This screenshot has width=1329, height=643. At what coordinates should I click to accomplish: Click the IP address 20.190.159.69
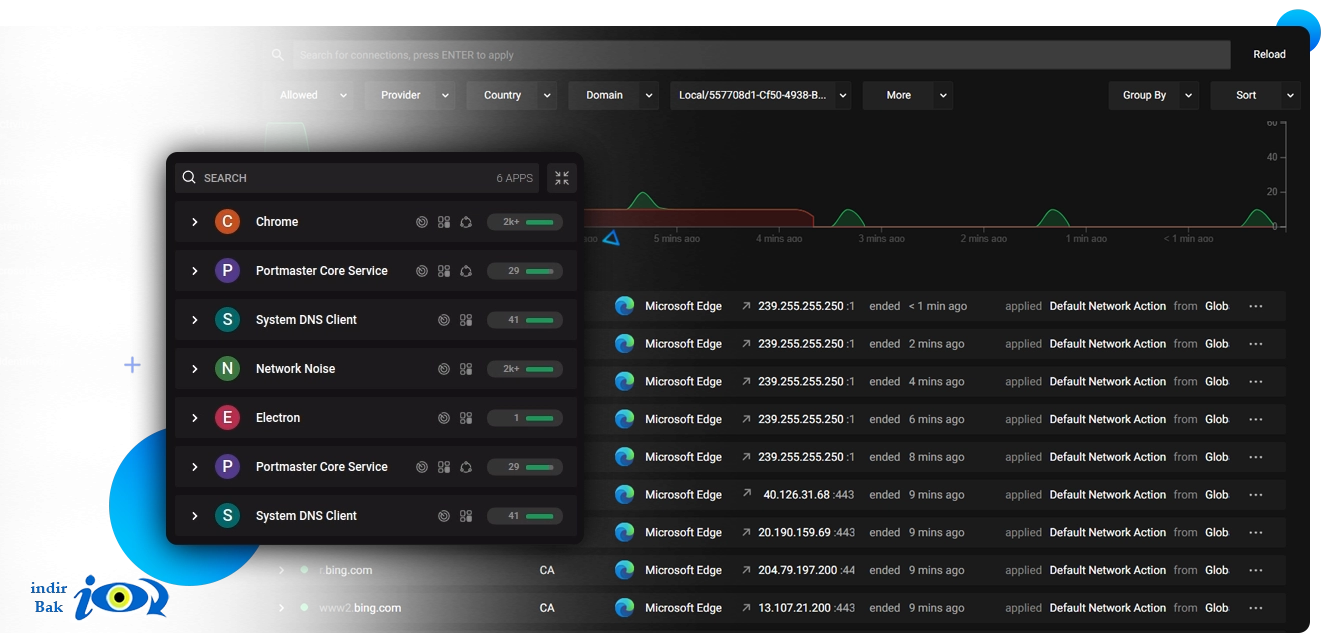point(794,532)
